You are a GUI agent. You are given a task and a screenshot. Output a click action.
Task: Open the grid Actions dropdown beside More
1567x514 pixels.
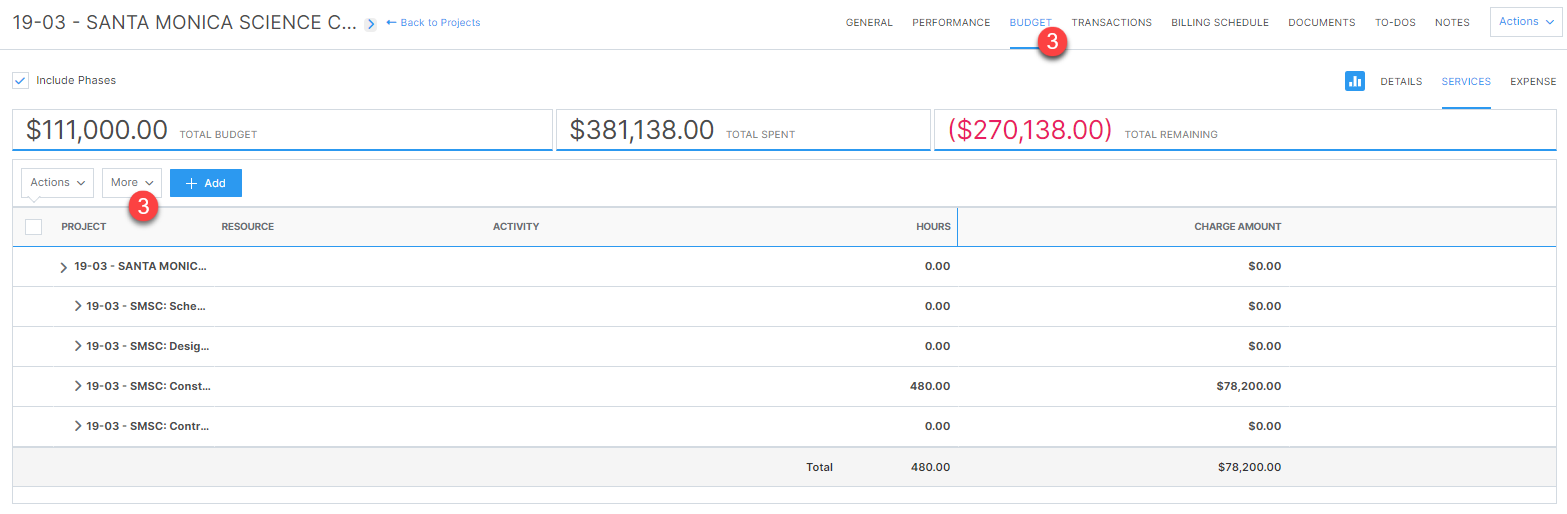tap(57, 183)
